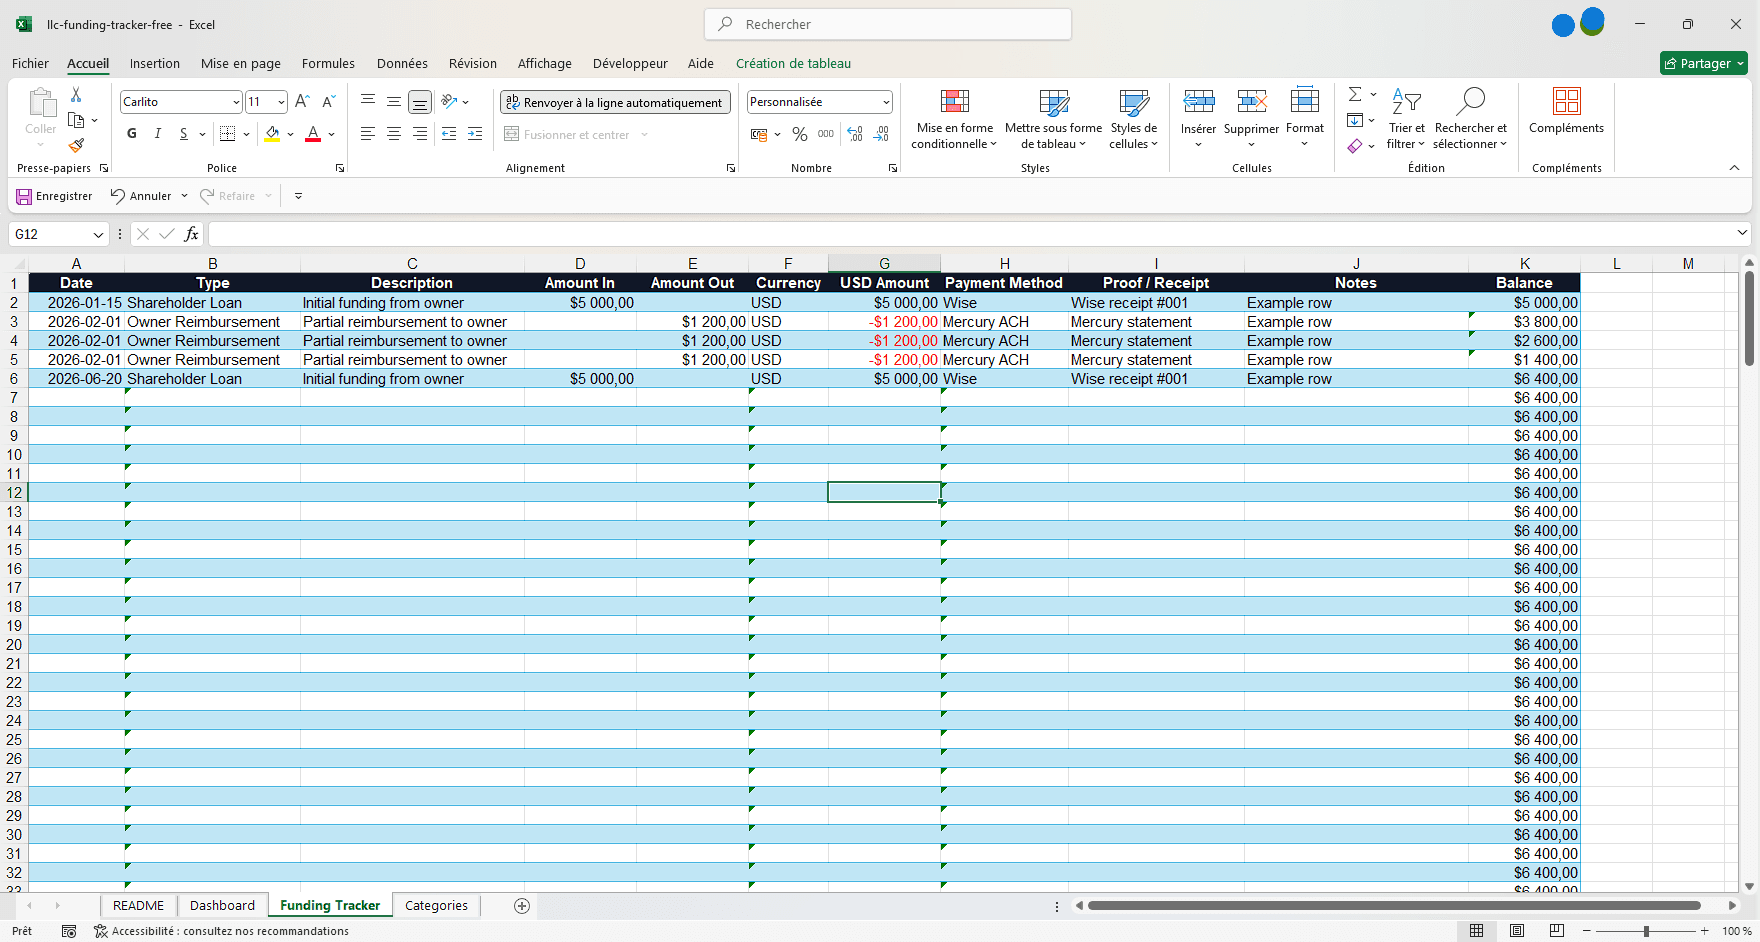
Task: Click Enregistrer in quick access toolbar
Action: [x=54, y=196]
